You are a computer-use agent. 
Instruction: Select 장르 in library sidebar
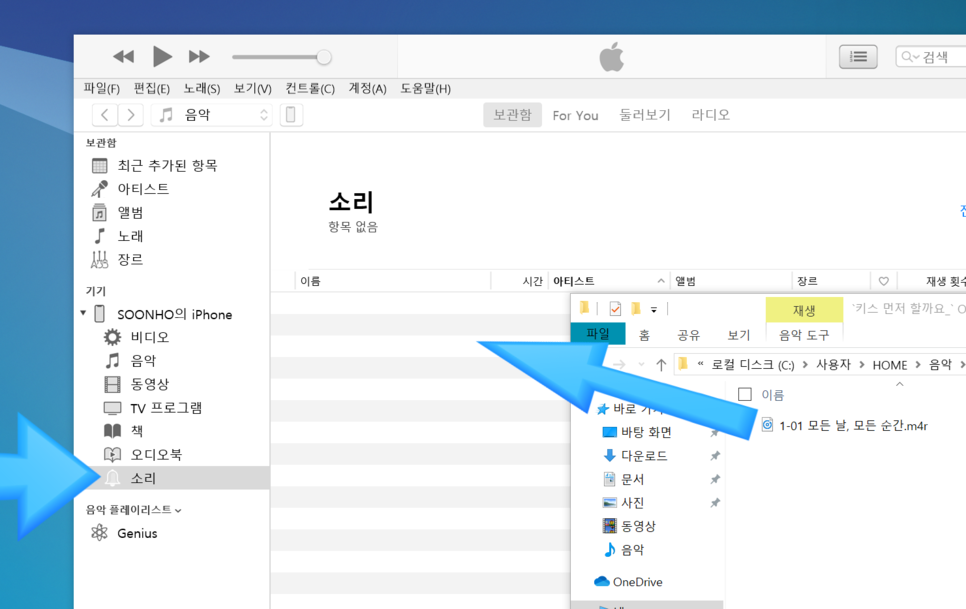(130, 259)
